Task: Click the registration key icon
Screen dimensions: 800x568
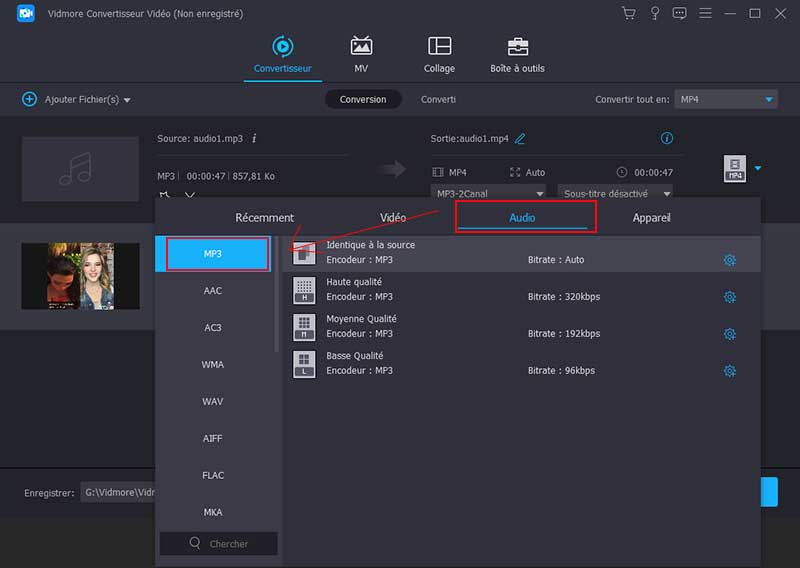Action: (x=655, y=13)
